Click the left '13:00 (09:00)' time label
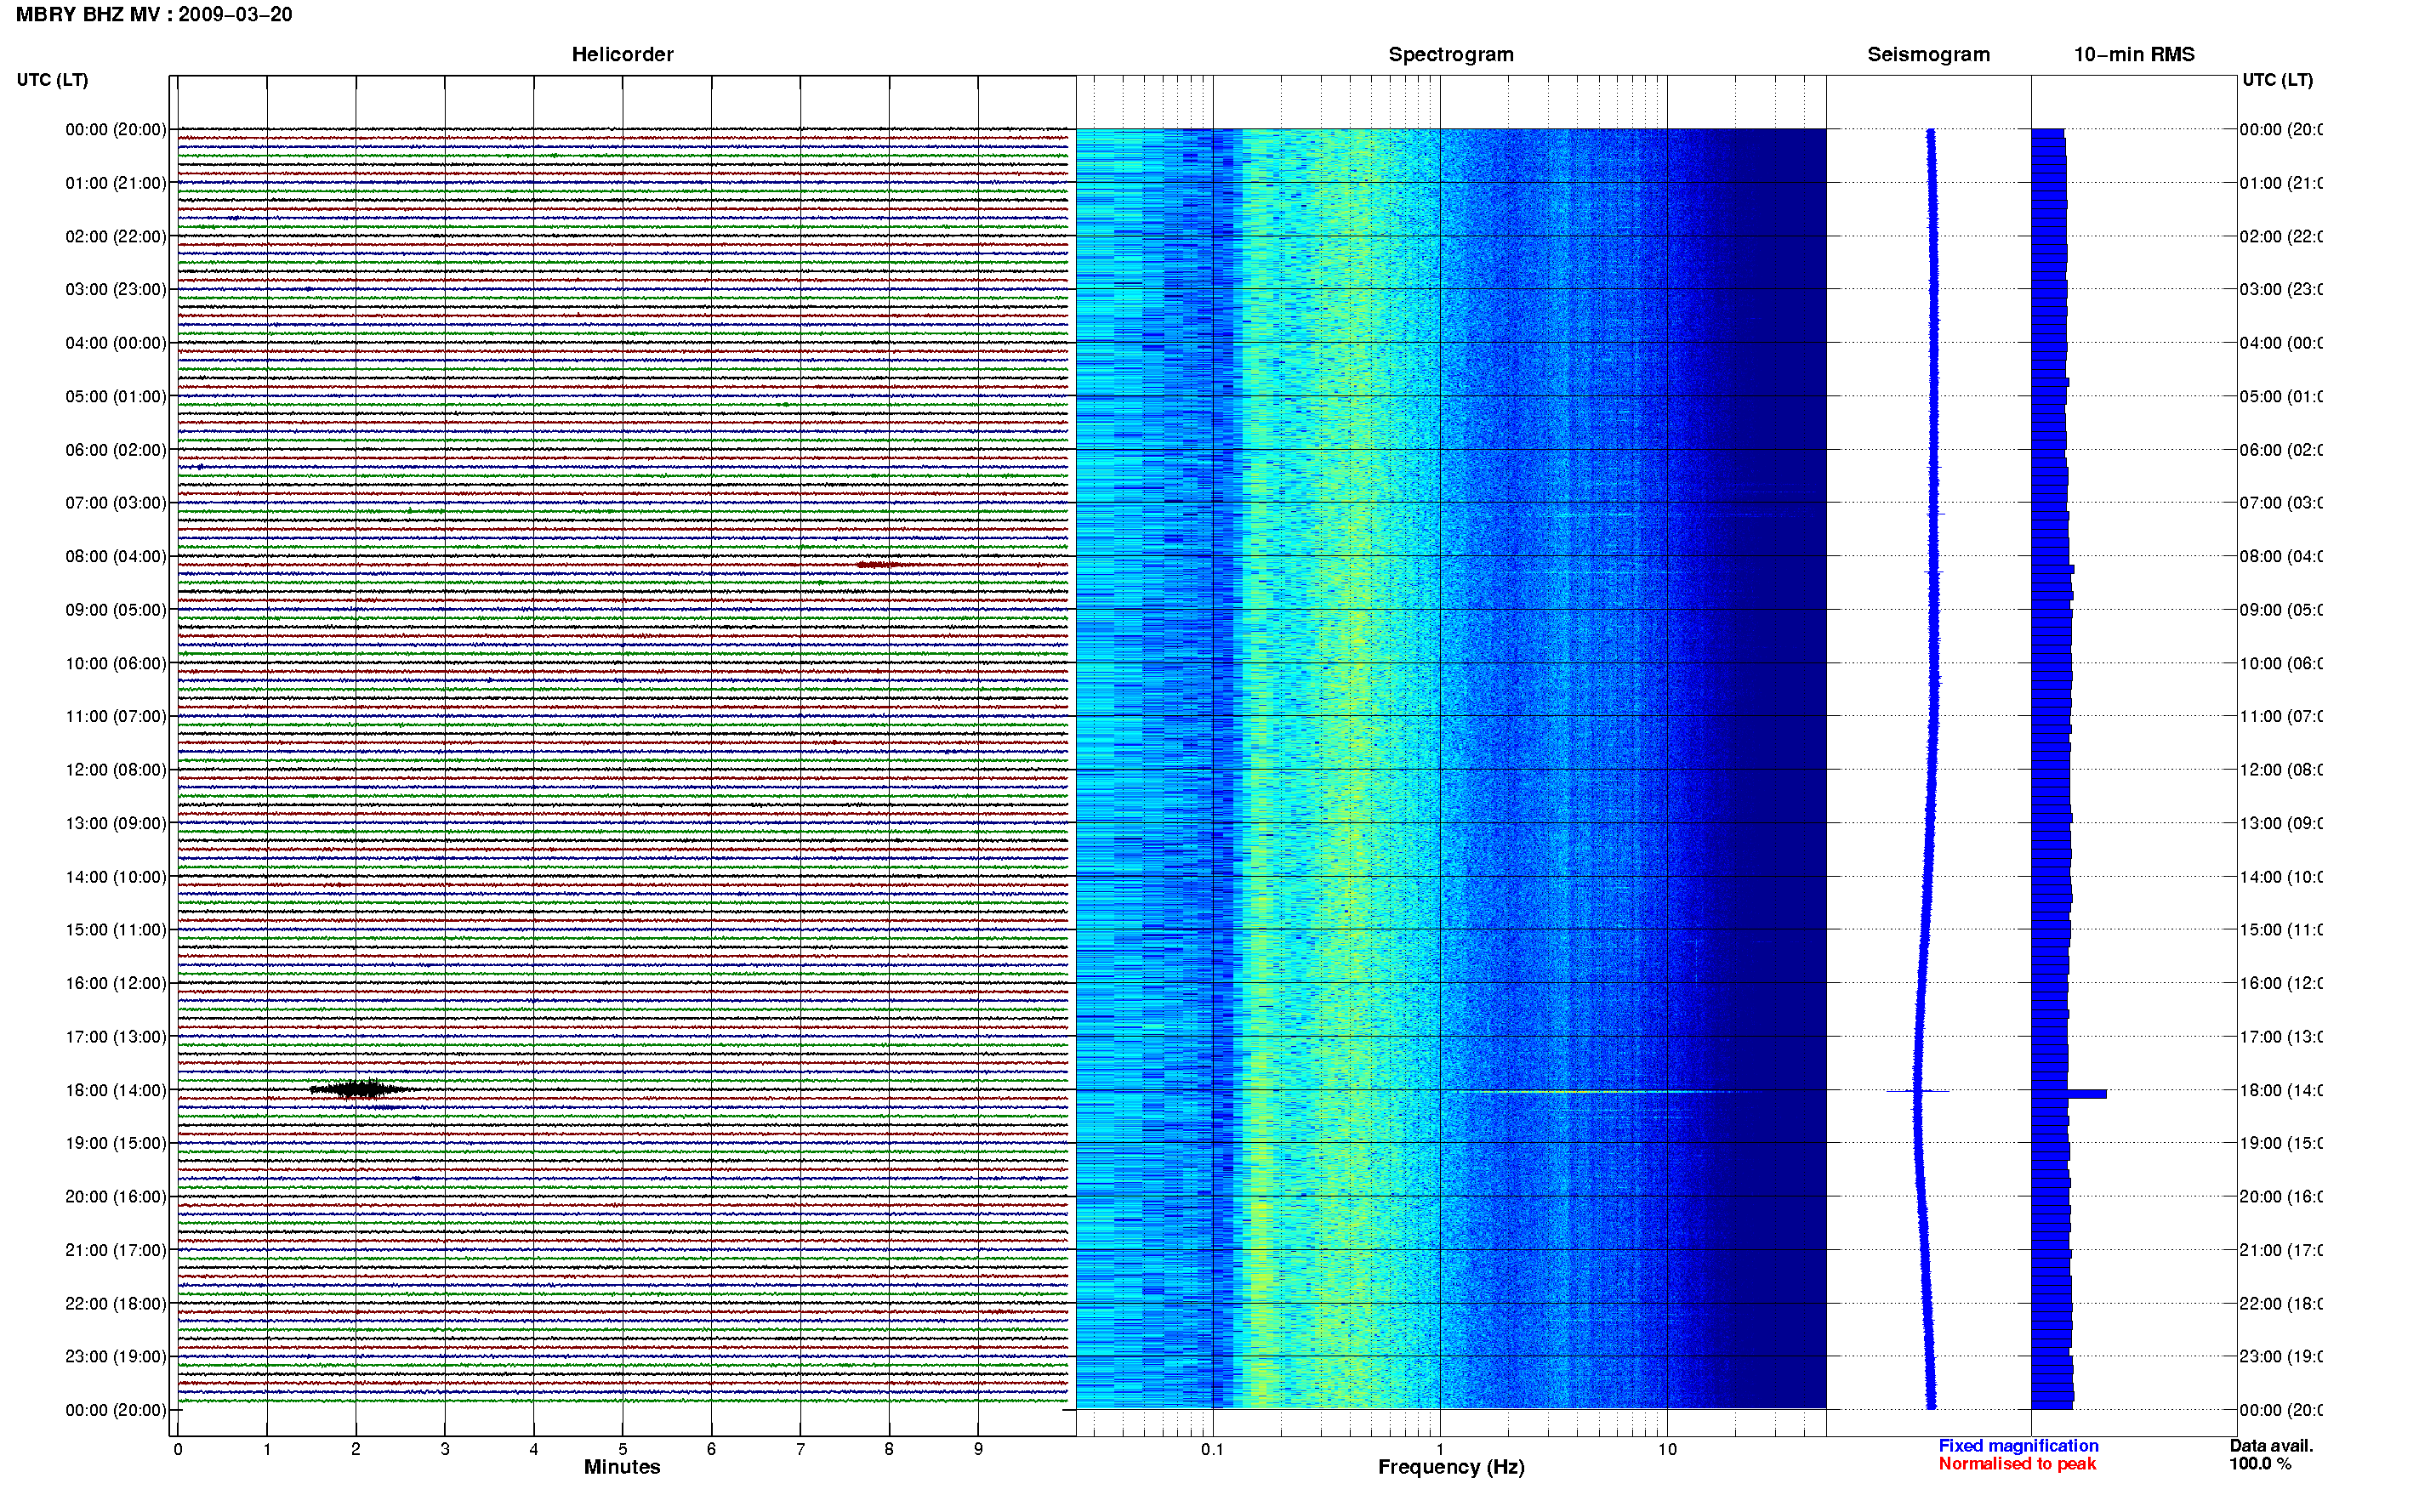2419x1512 pixels. click(116, 823)
